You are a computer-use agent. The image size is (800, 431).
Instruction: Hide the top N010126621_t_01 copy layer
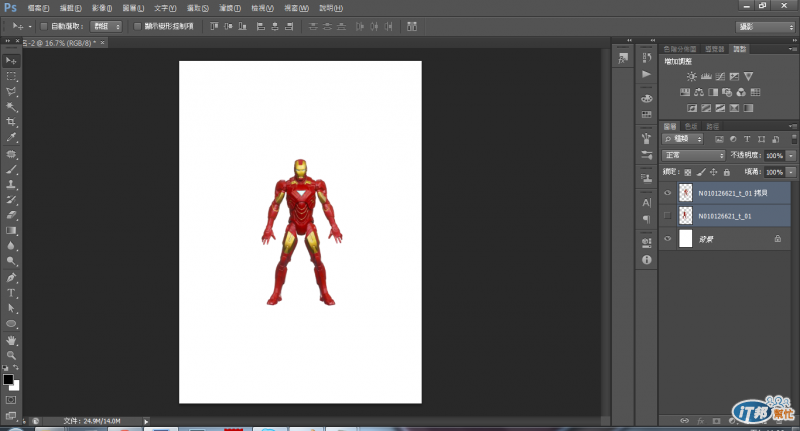[x=668, y=192]
